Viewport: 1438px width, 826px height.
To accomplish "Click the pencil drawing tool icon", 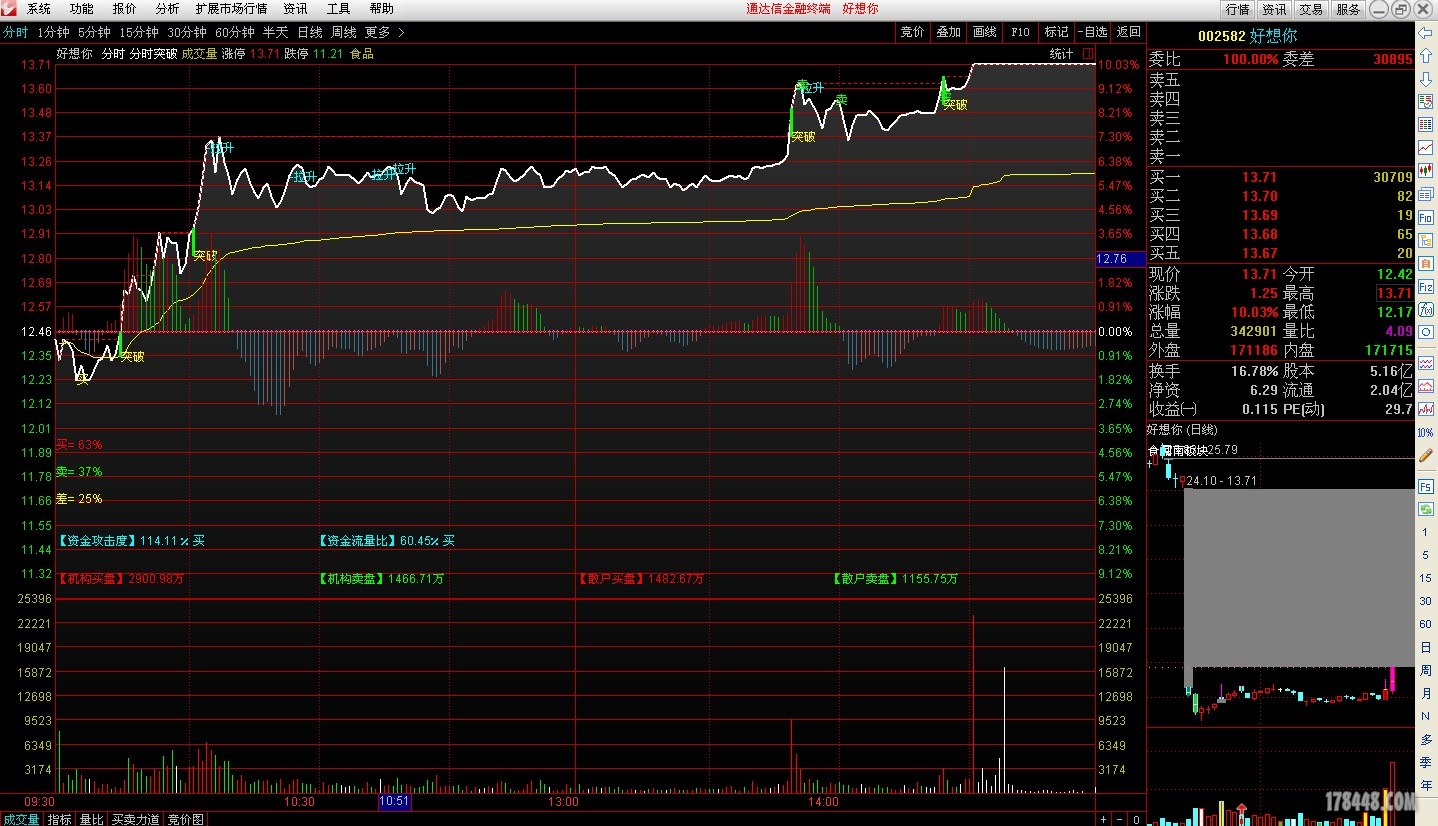I will (x=1426, y=455).
